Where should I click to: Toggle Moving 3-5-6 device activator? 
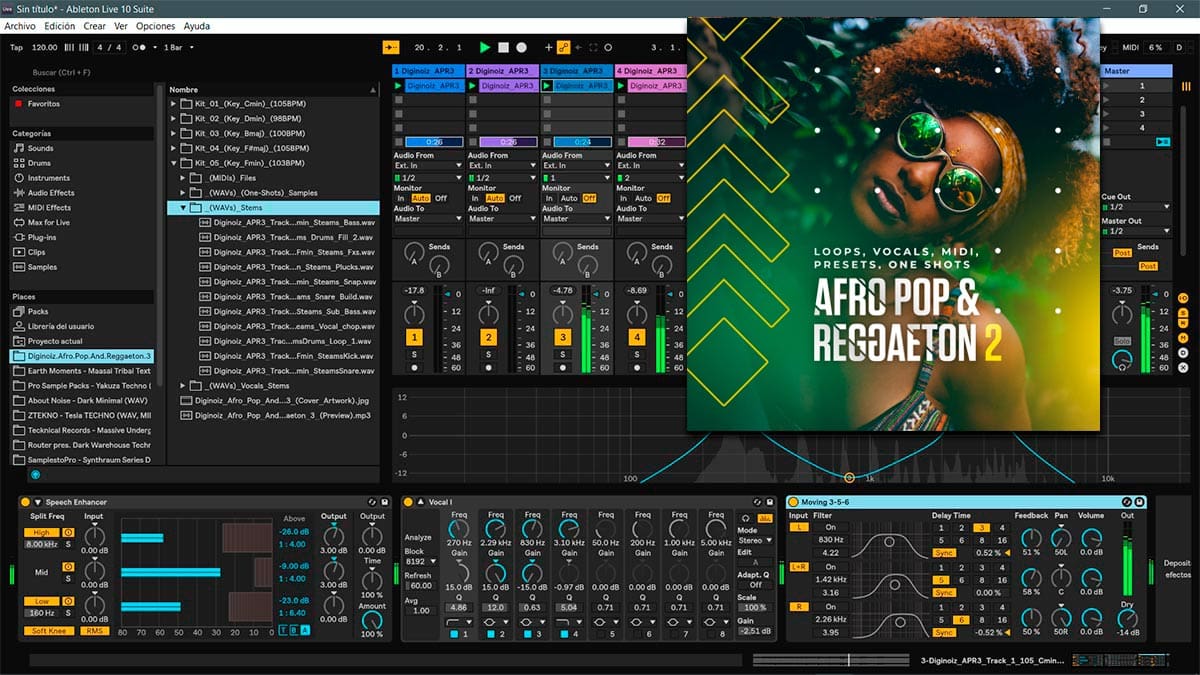pos(794,502)
